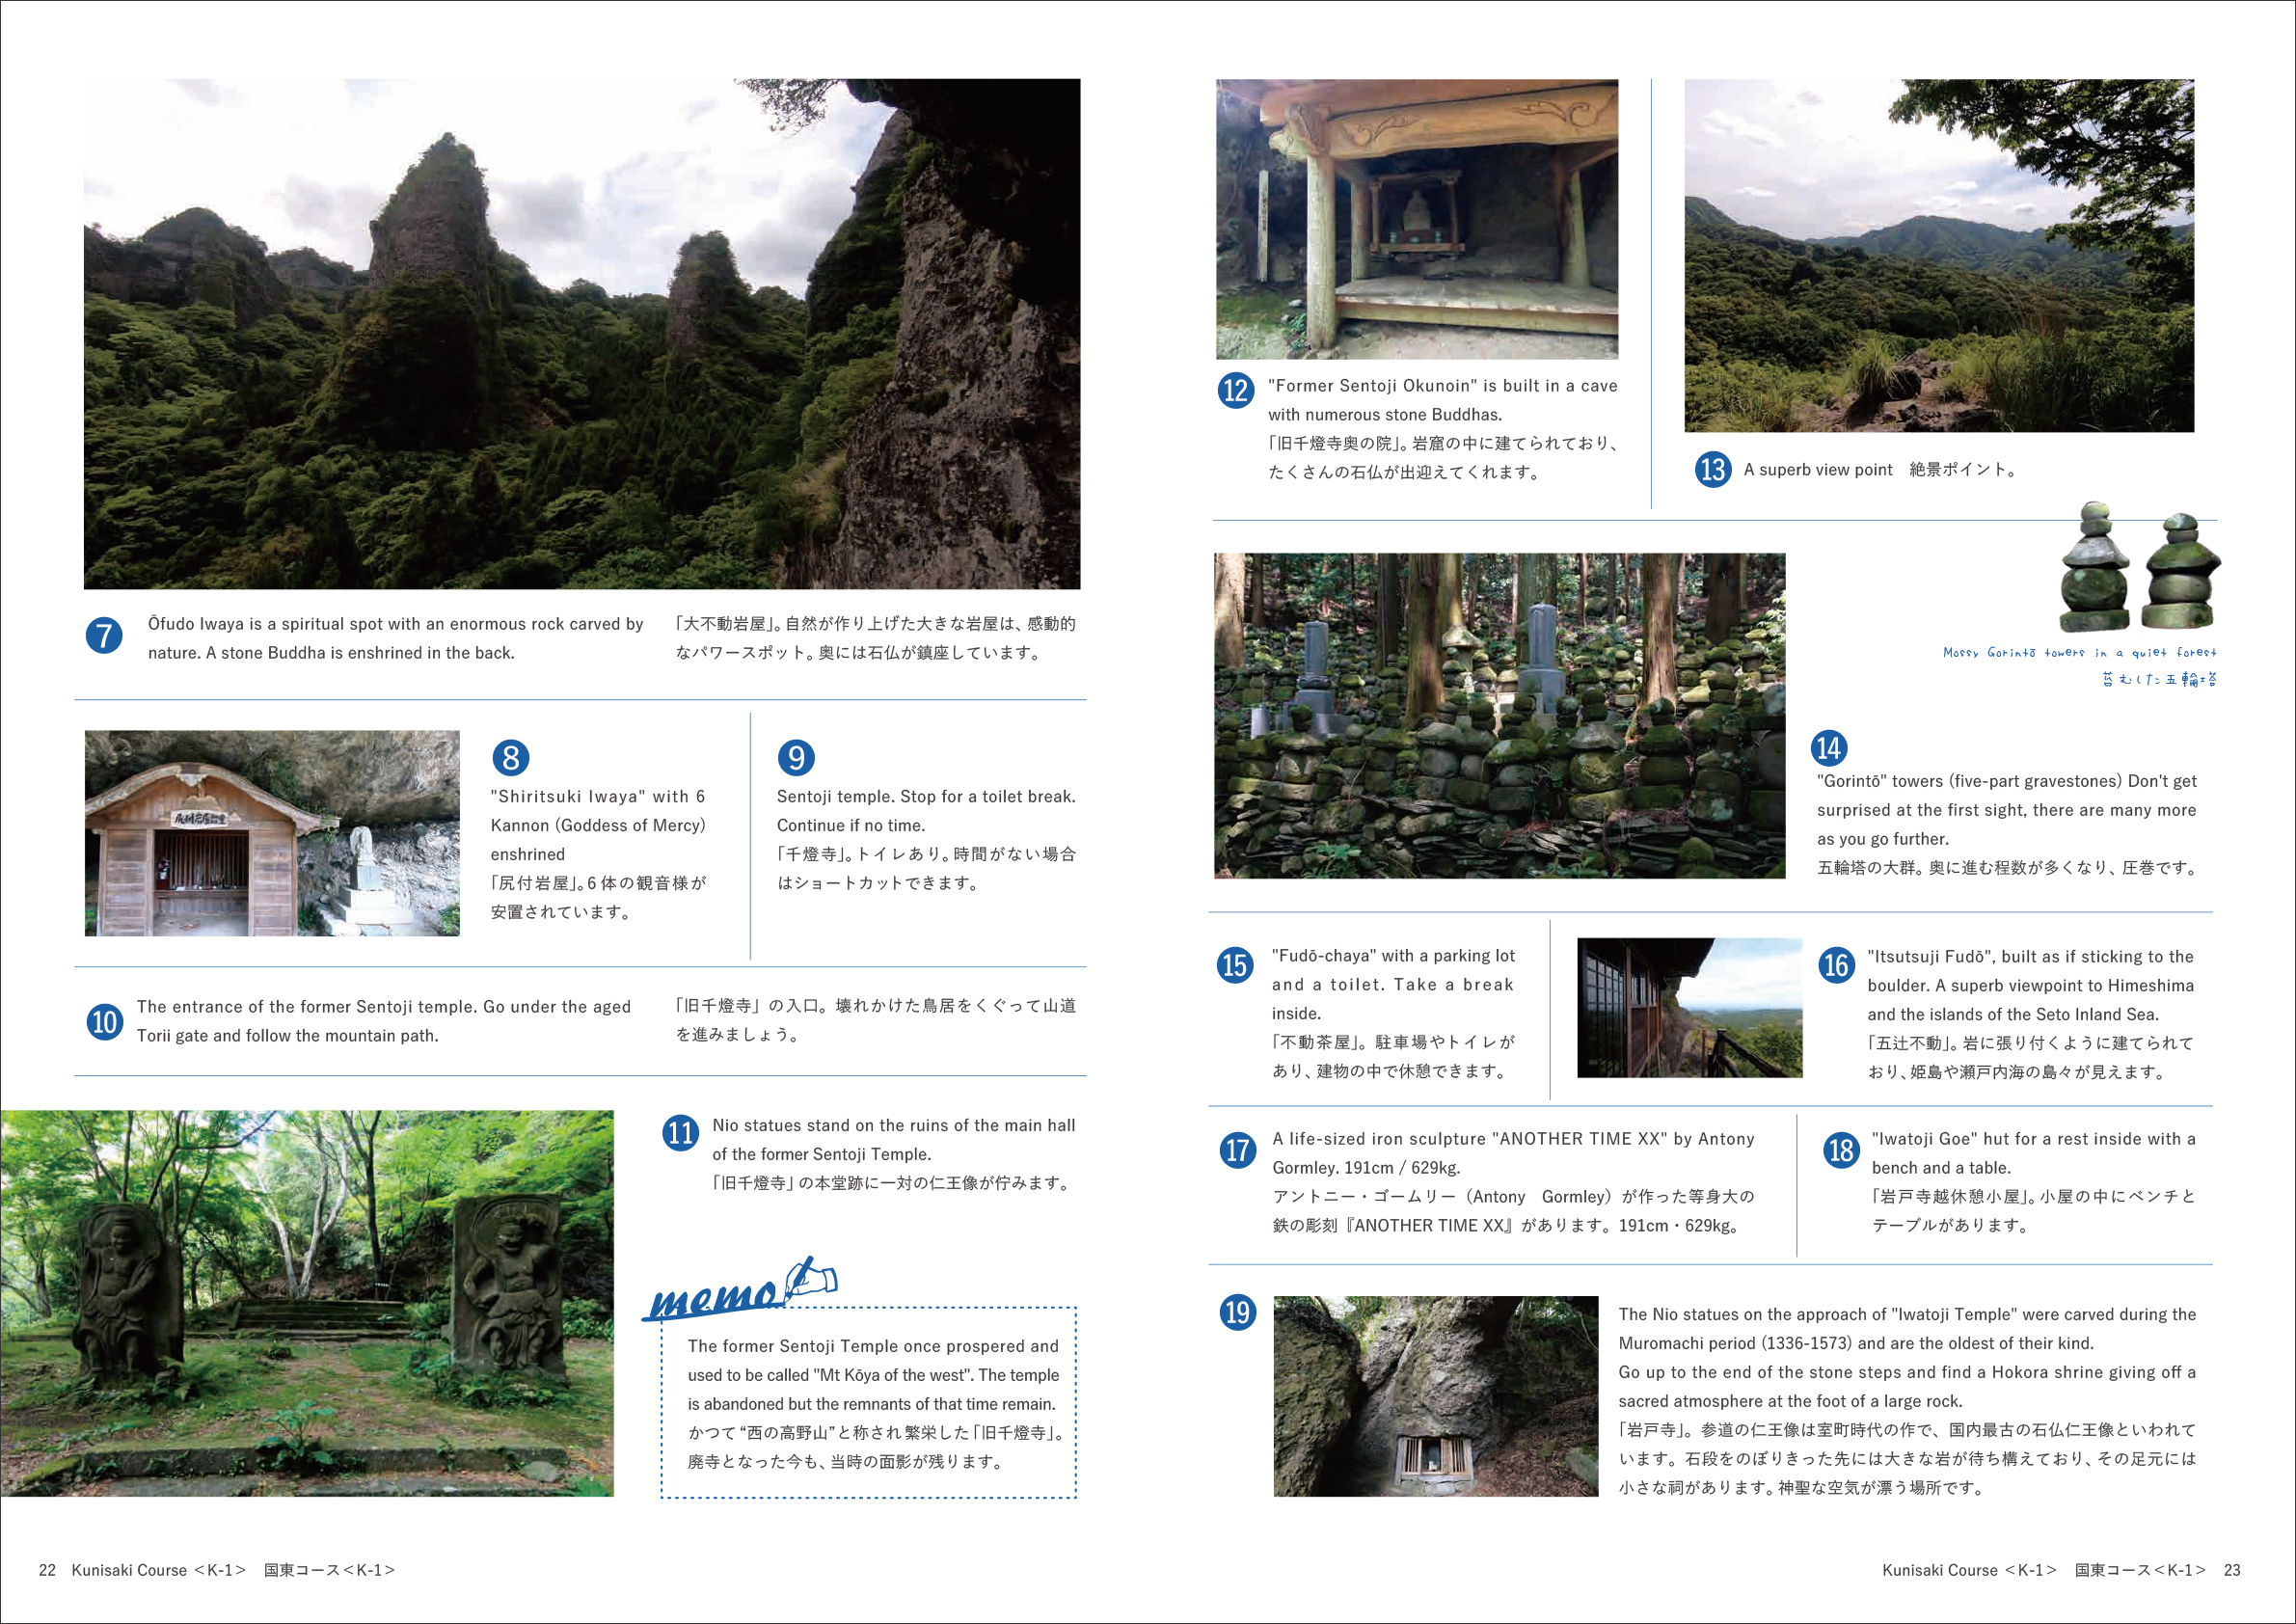Open the Ōfudo Iwaya rock peaks photo
Image resolution: width=2296 pixels, height=1624 pixels.
coord(582,334)
